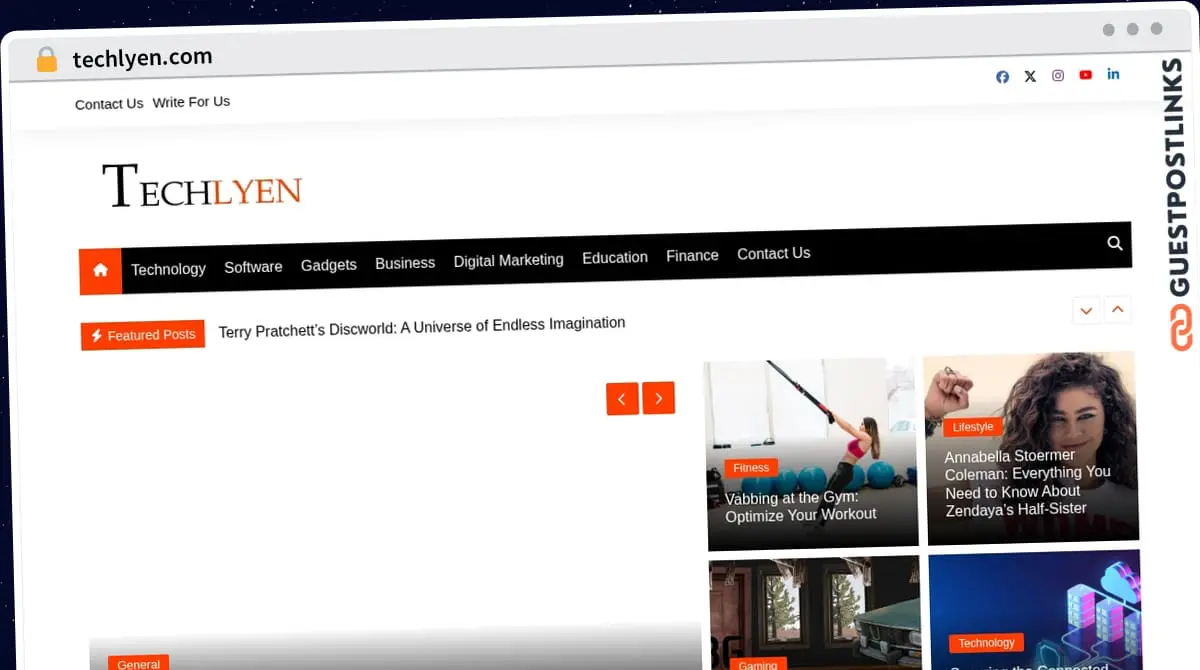Screen dimensions: 1200x670
Task: Go to home via the house icon
Action: (100, 270)
